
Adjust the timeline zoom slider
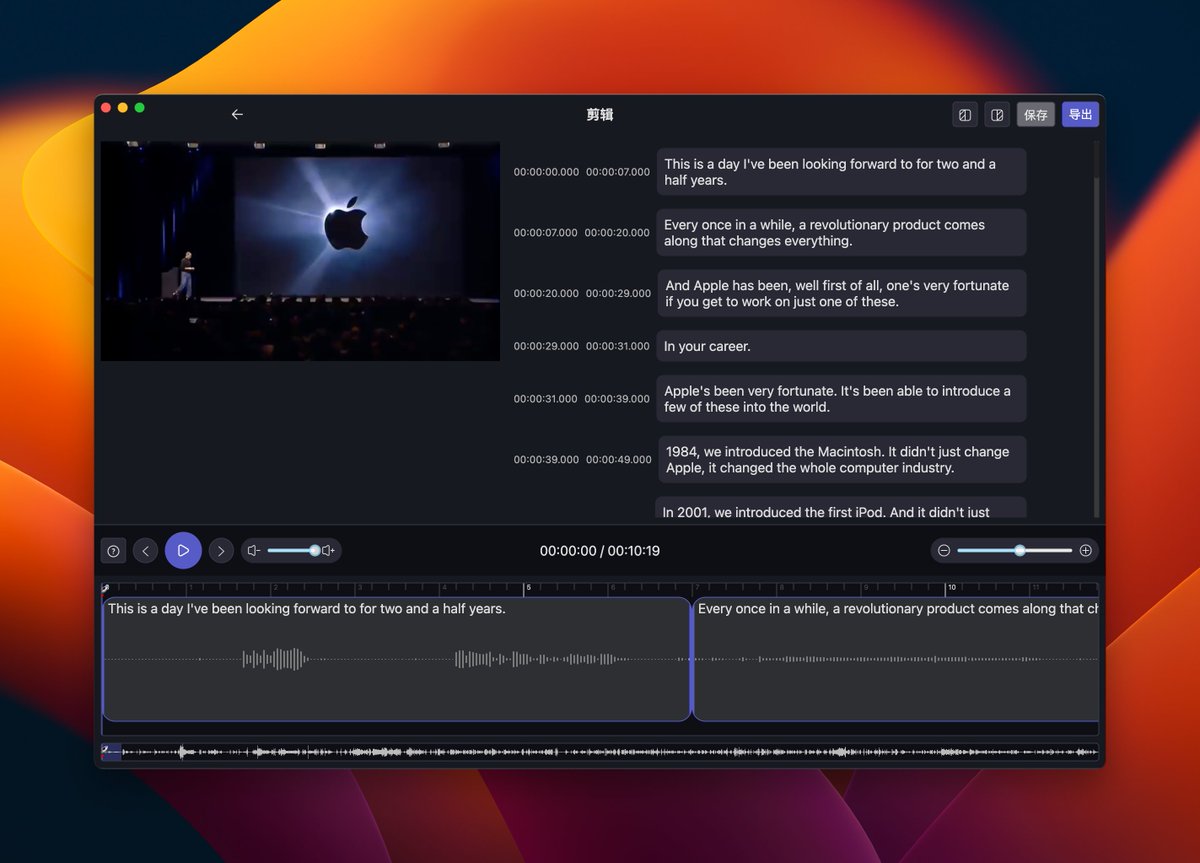pyautogui.click(x=1014, y=551)
